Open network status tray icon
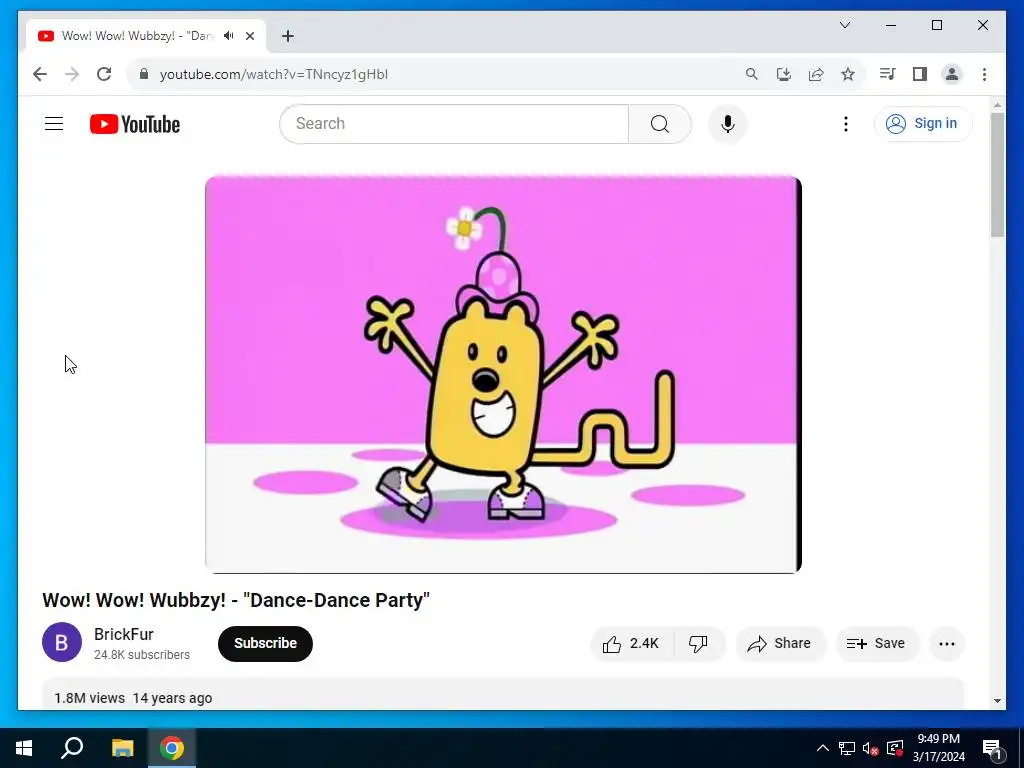Screen dimensions: 1024x768 tap(847, 748)
